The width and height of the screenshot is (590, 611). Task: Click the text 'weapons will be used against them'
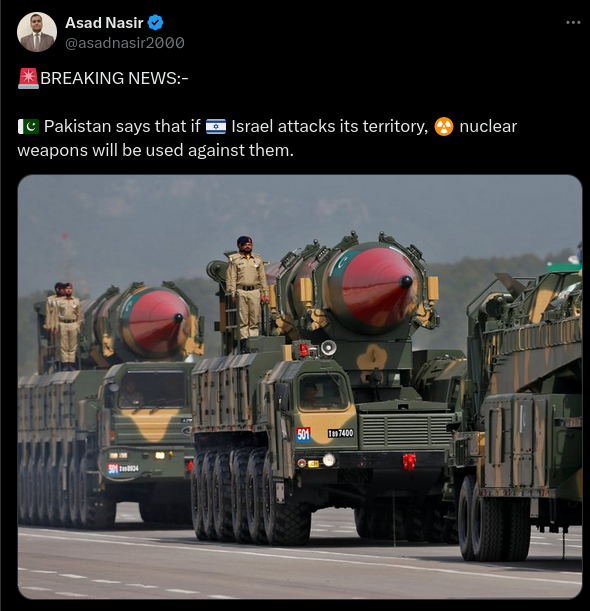[x=154, y=150]
